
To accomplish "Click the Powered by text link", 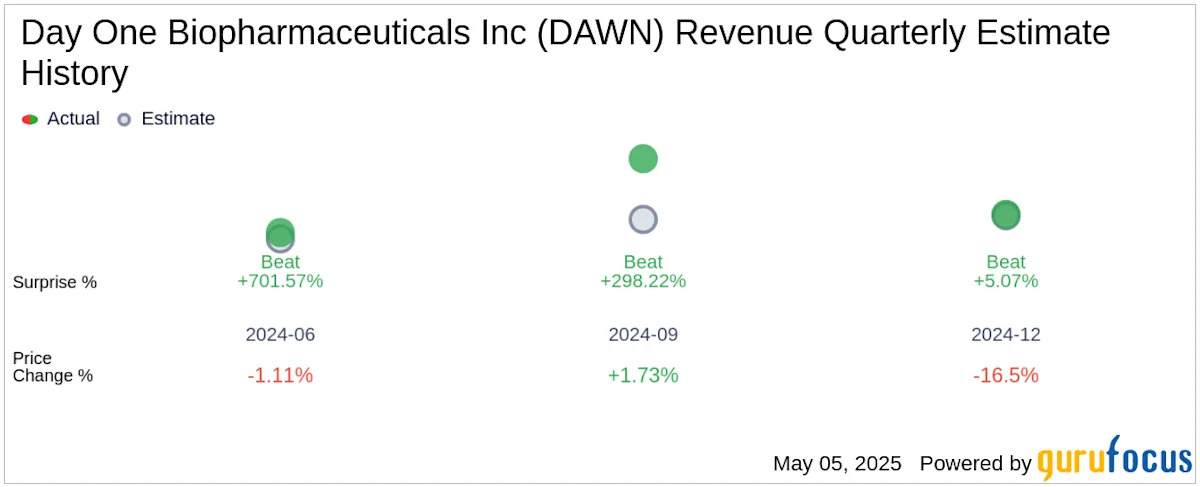I will [975, 464].
